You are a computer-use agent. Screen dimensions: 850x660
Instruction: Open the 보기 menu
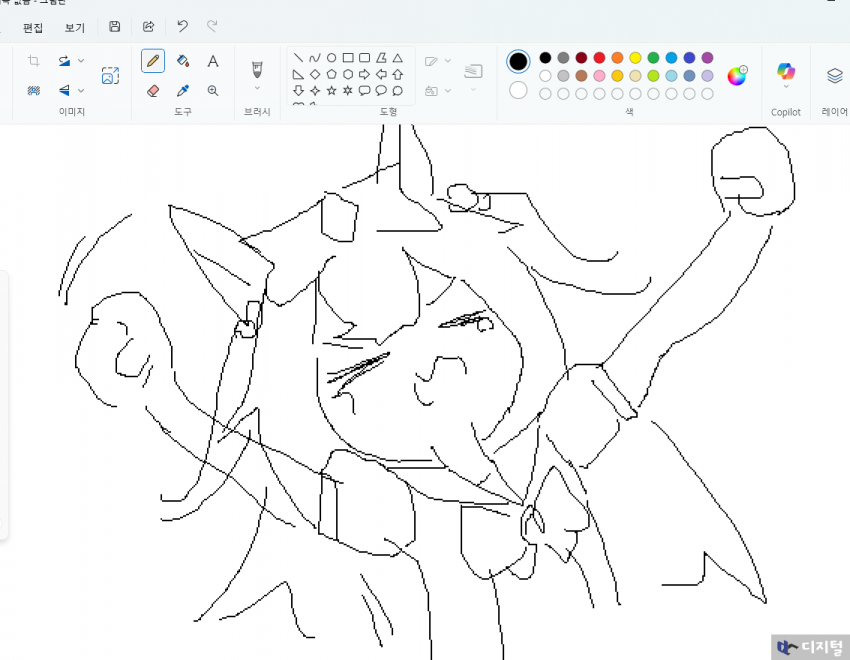[x=75, y=28]
